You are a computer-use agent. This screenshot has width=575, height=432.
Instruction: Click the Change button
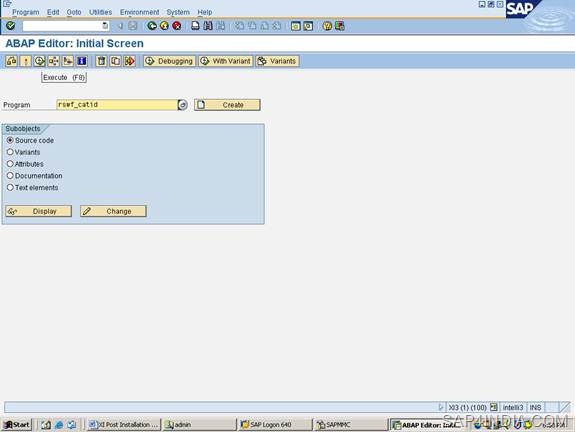[x=113, y=211]
